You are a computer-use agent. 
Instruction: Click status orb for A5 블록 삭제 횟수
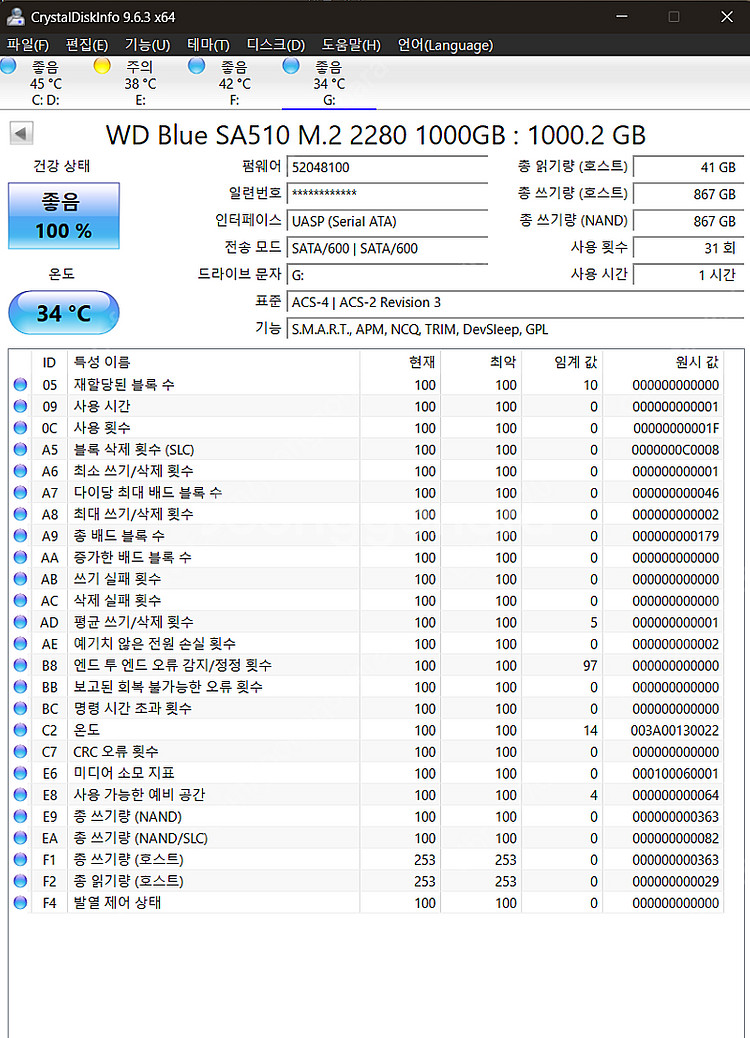(21, 449)
